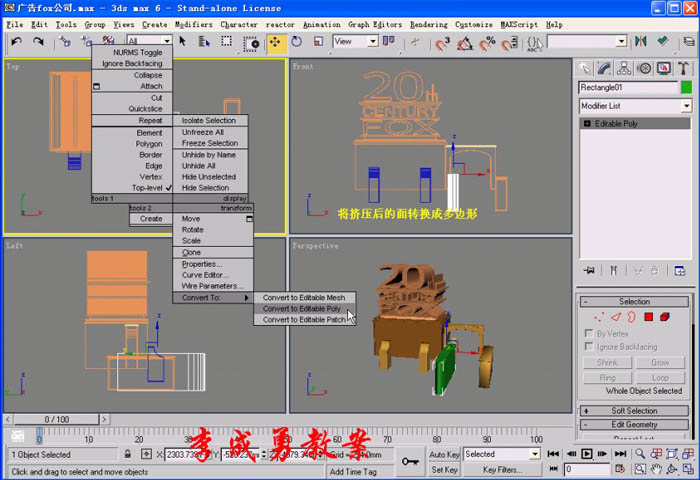Click the Play Animation button

point(587,454)
